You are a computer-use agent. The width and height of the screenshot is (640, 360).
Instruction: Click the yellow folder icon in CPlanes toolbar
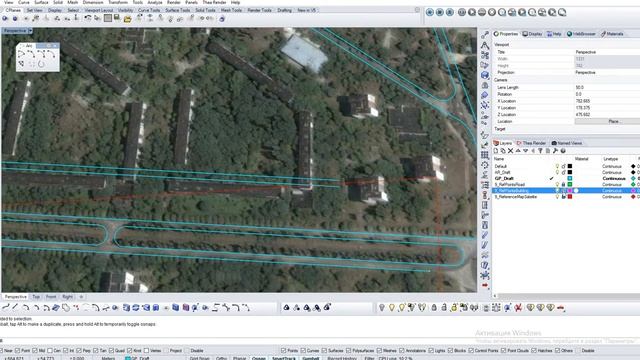tap(127, 19)
